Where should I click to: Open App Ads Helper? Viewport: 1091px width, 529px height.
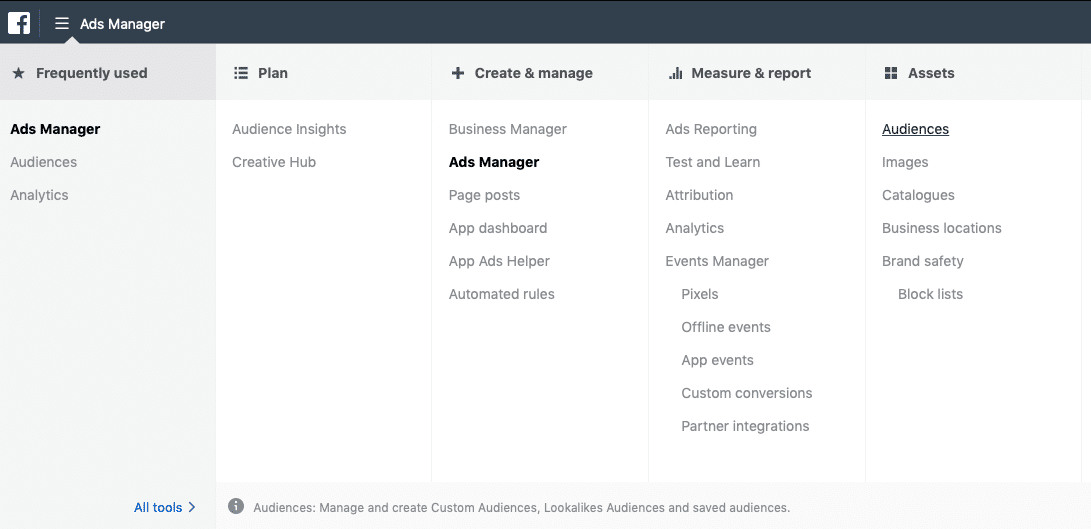pyautogui.click(x=499, y=261)
